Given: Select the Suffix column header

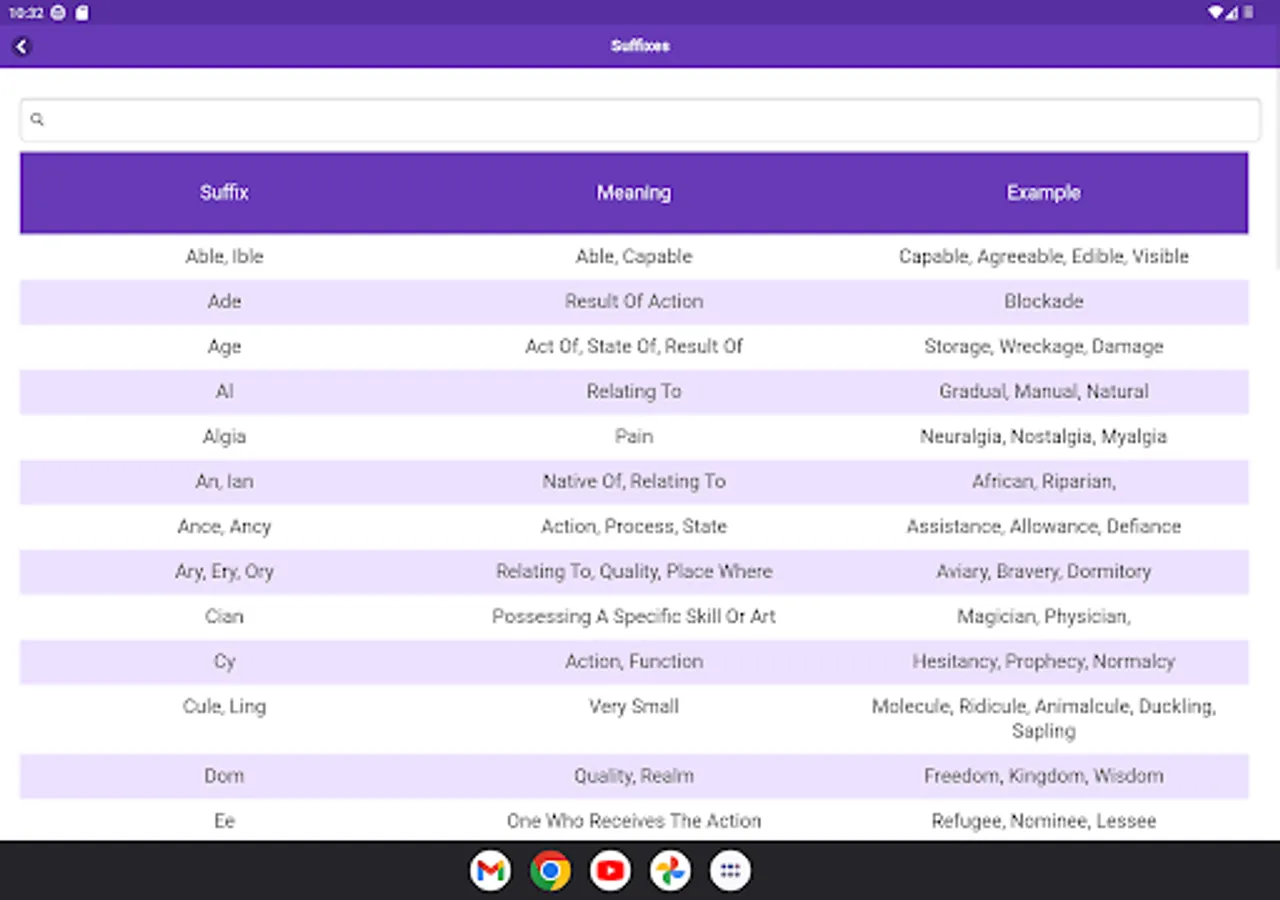Looking at the screenshot, I should point(224,192).
